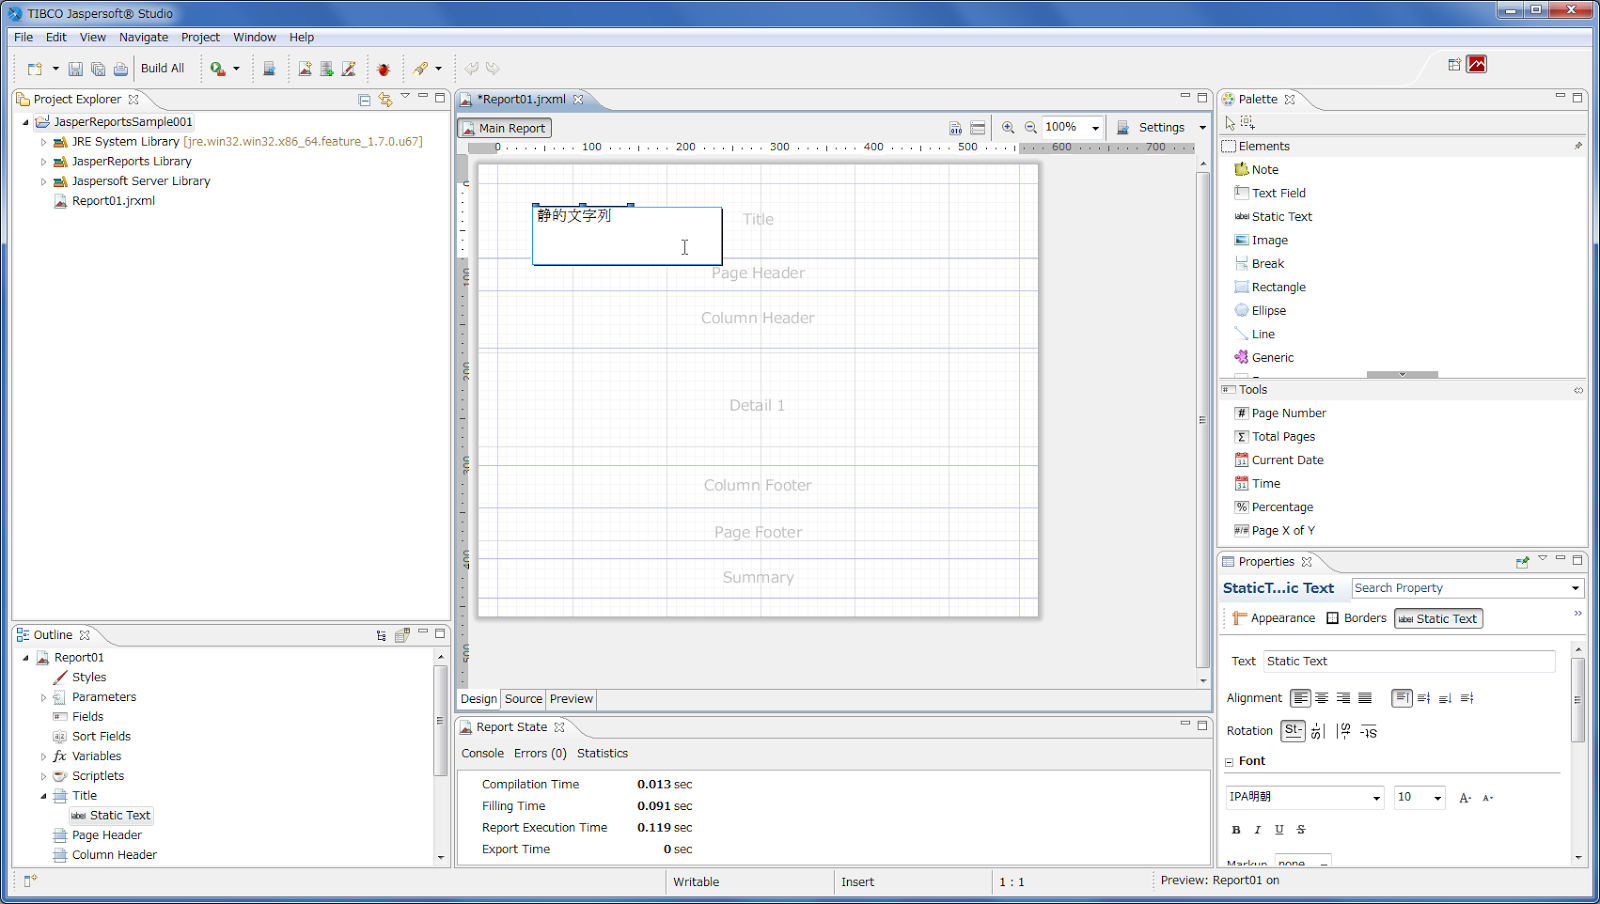Expand Parameters in Outline
The width and height of the screenshot is (1600, 904).
[x=43, y=697]
